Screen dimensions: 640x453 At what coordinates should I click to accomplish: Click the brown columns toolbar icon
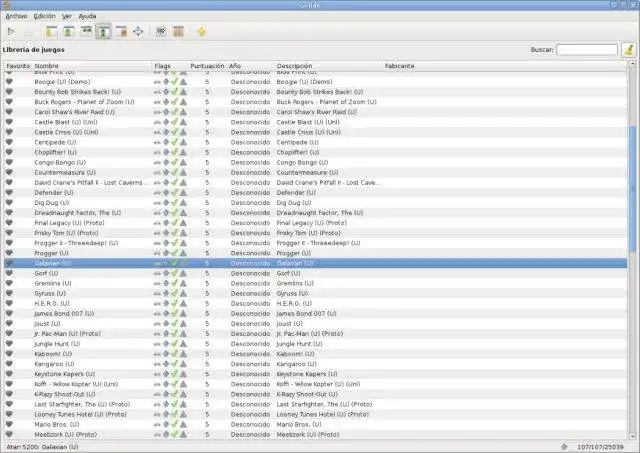pyautogui.click(x=178, y=31)
